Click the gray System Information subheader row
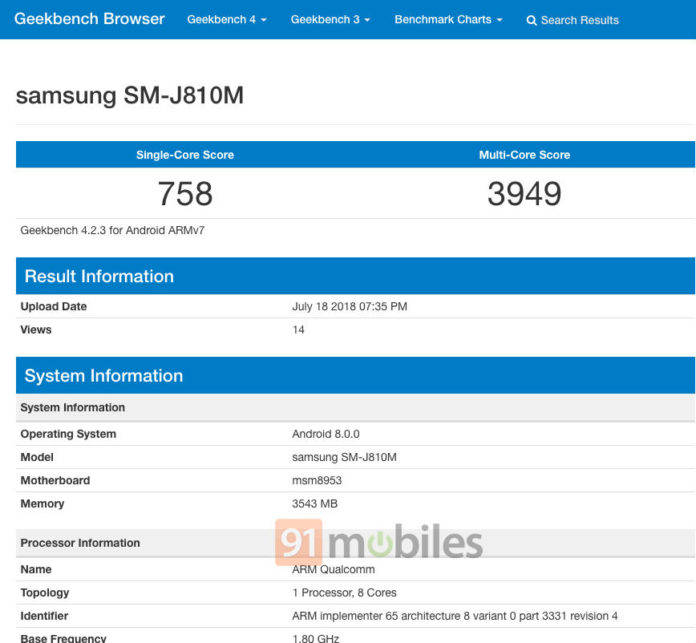Screen dimensions: 696x643 coord(356,408)
